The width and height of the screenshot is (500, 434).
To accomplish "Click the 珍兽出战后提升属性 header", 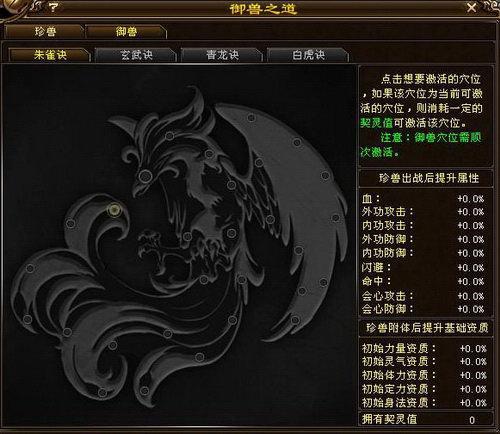I will [x=426, y=178].
